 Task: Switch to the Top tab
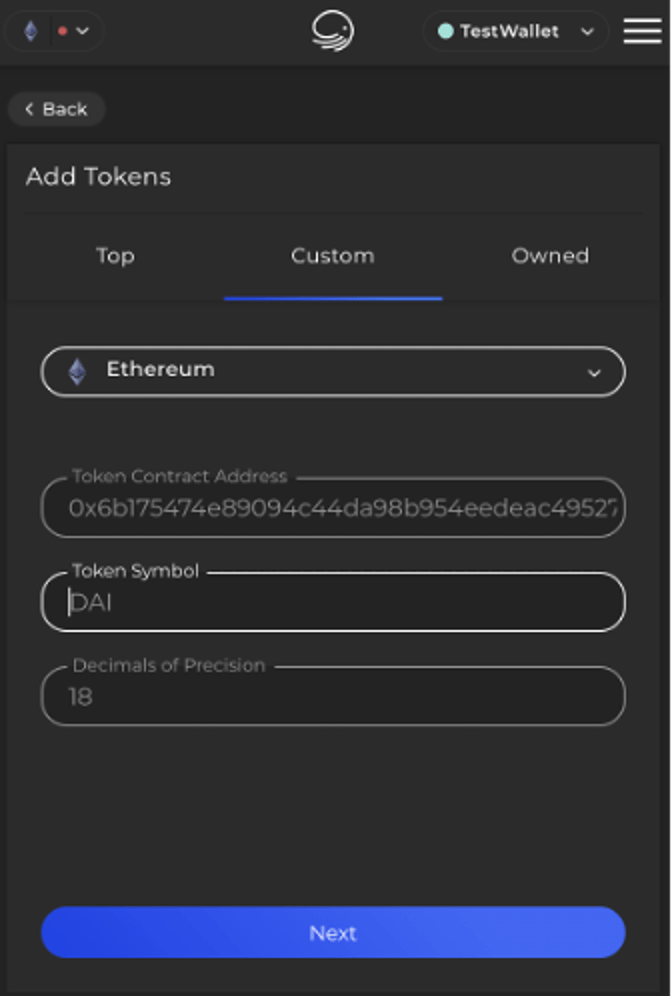pos(114,256)
